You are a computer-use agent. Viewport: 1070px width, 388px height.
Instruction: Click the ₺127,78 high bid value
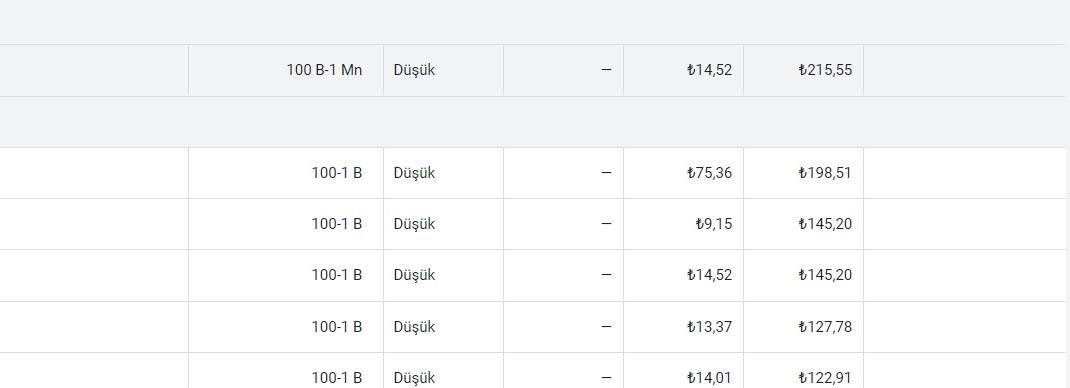tap(825, 327)
